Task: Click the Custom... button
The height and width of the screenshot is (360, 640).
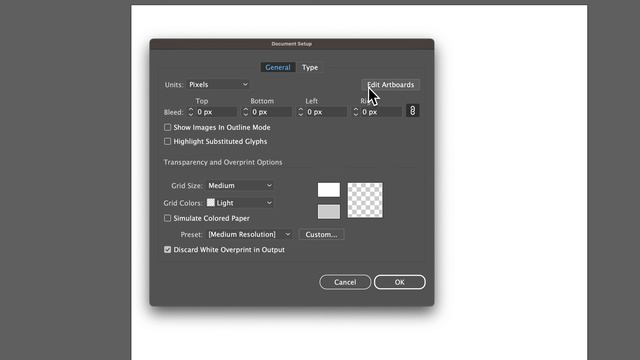Action: point(321,234)
